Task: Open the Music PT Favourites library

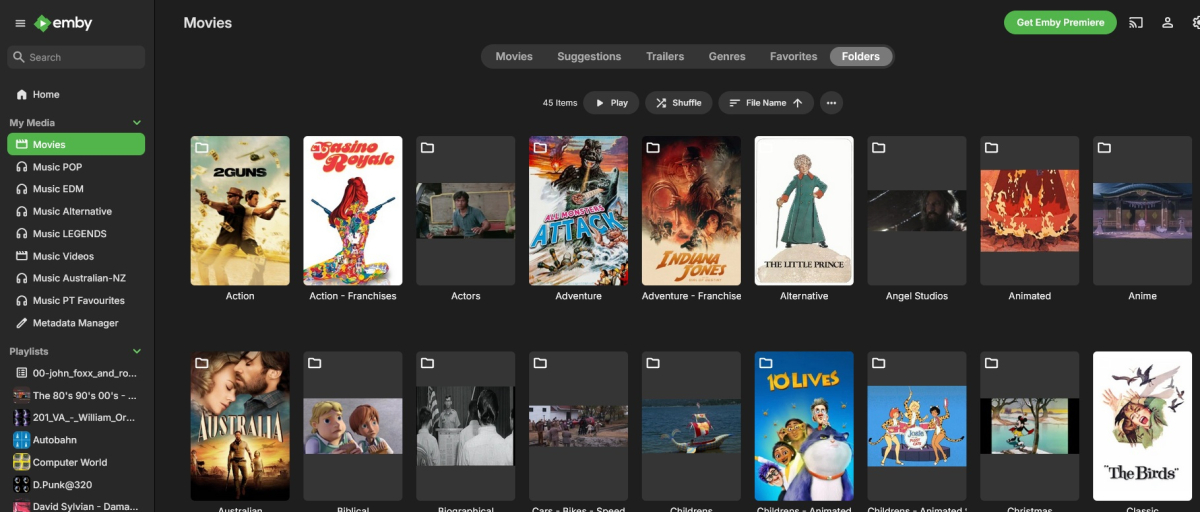Action: tap(76, 300)
